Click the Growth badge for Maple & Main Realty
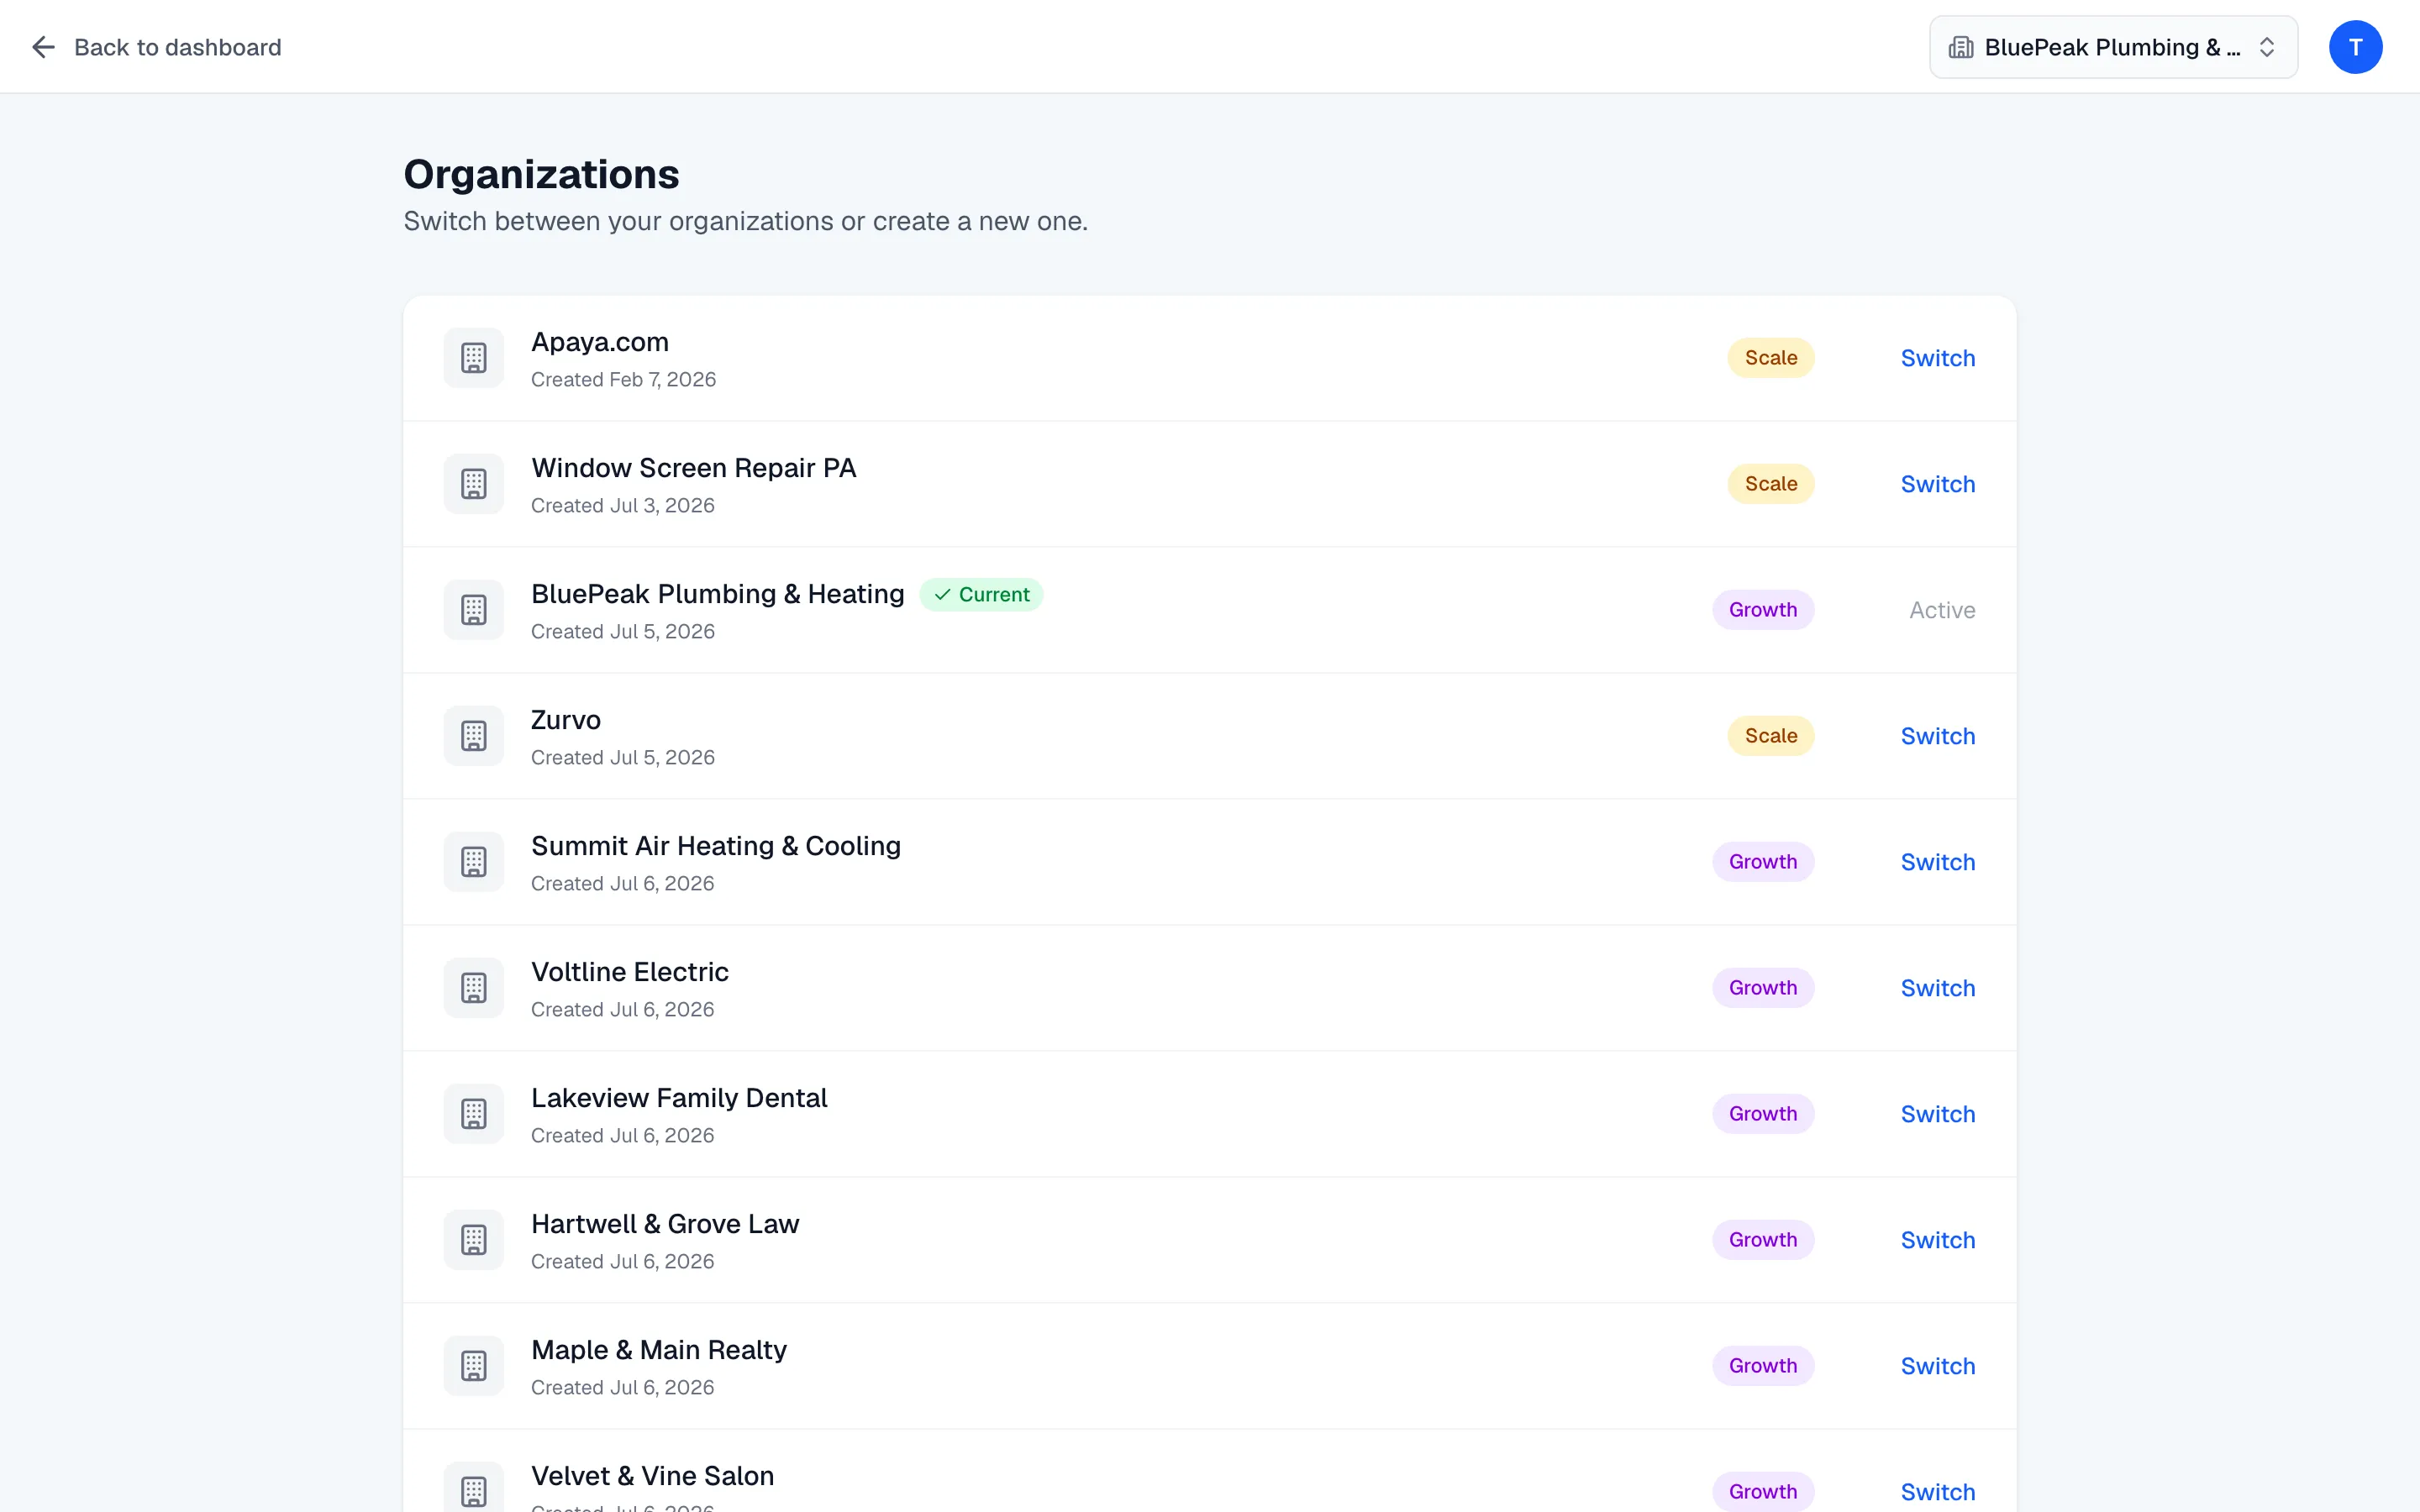Screen dimensions: 2420x1512 coord(1763,1366)
